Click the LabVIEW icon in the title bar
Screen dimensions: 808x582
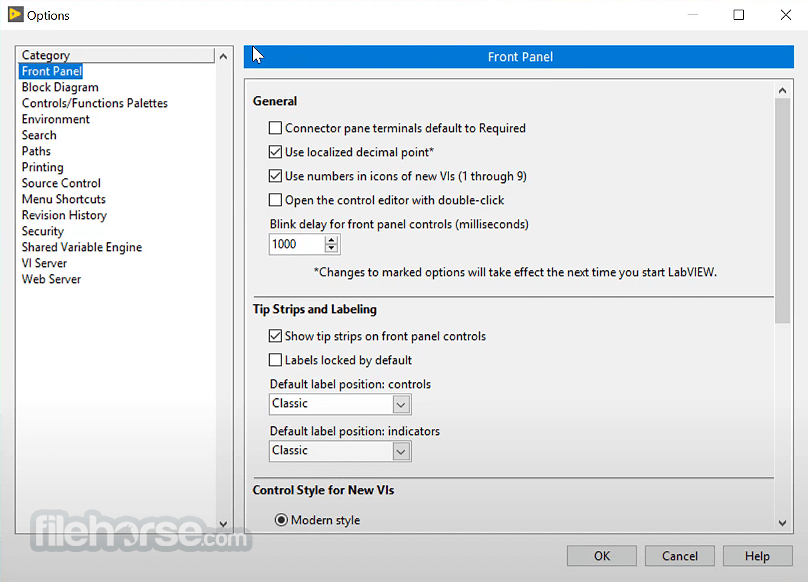[15, 14]
